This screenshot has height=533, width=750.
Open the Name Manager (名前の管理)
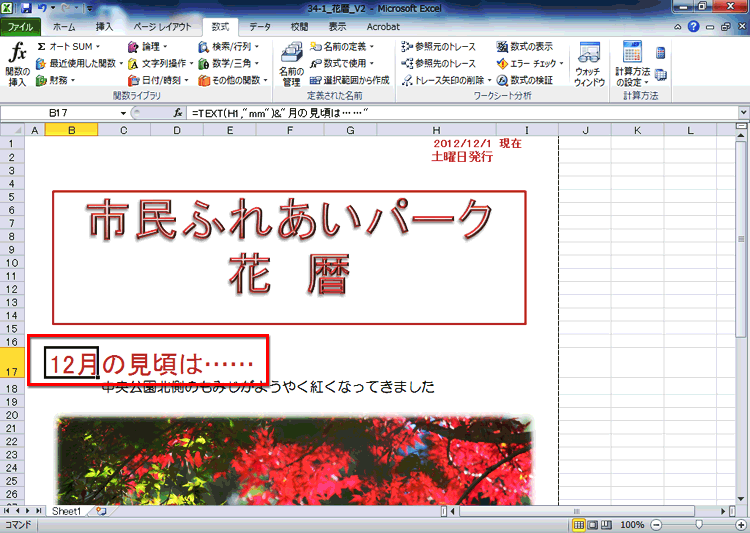(x=291, y=64)
